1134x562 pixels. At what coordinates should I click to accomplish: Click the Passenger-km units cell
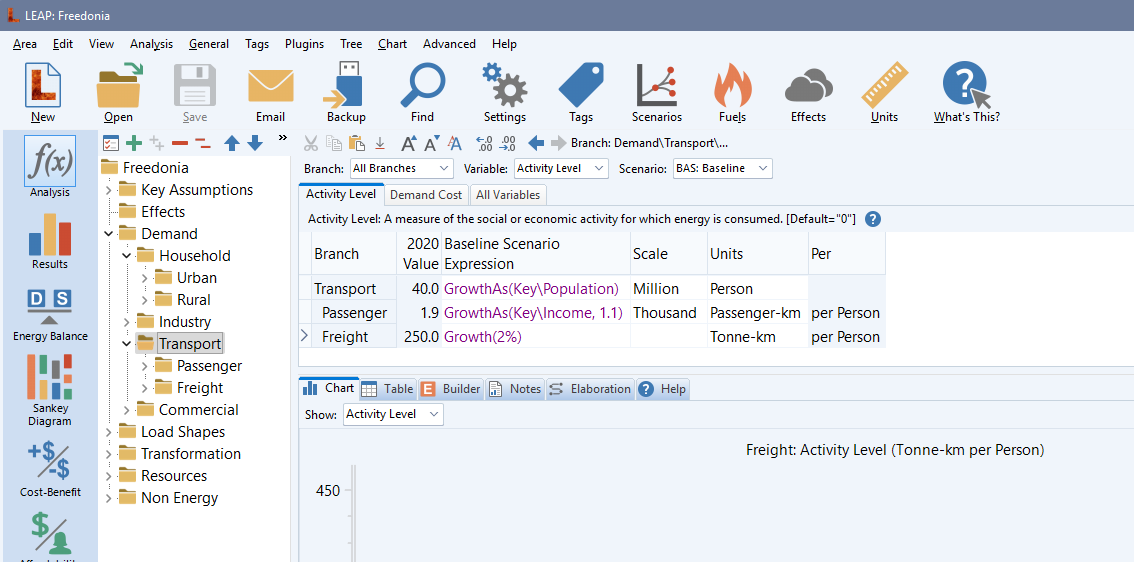click(758, 313)
